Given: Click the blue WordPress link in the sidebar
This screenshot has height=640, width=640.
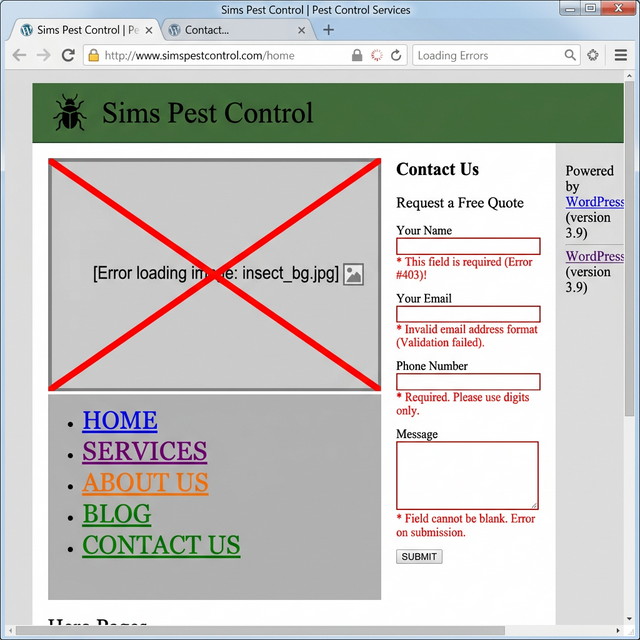Looking at the screenshot, I should coord(594,202).
